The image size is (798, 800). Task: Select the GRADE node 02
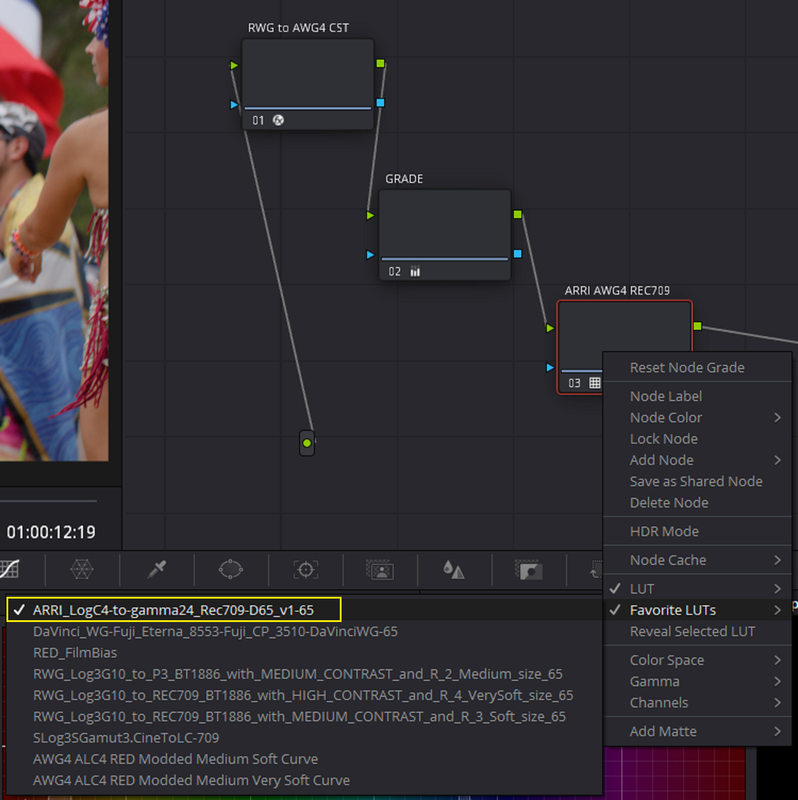click(444, 235)
